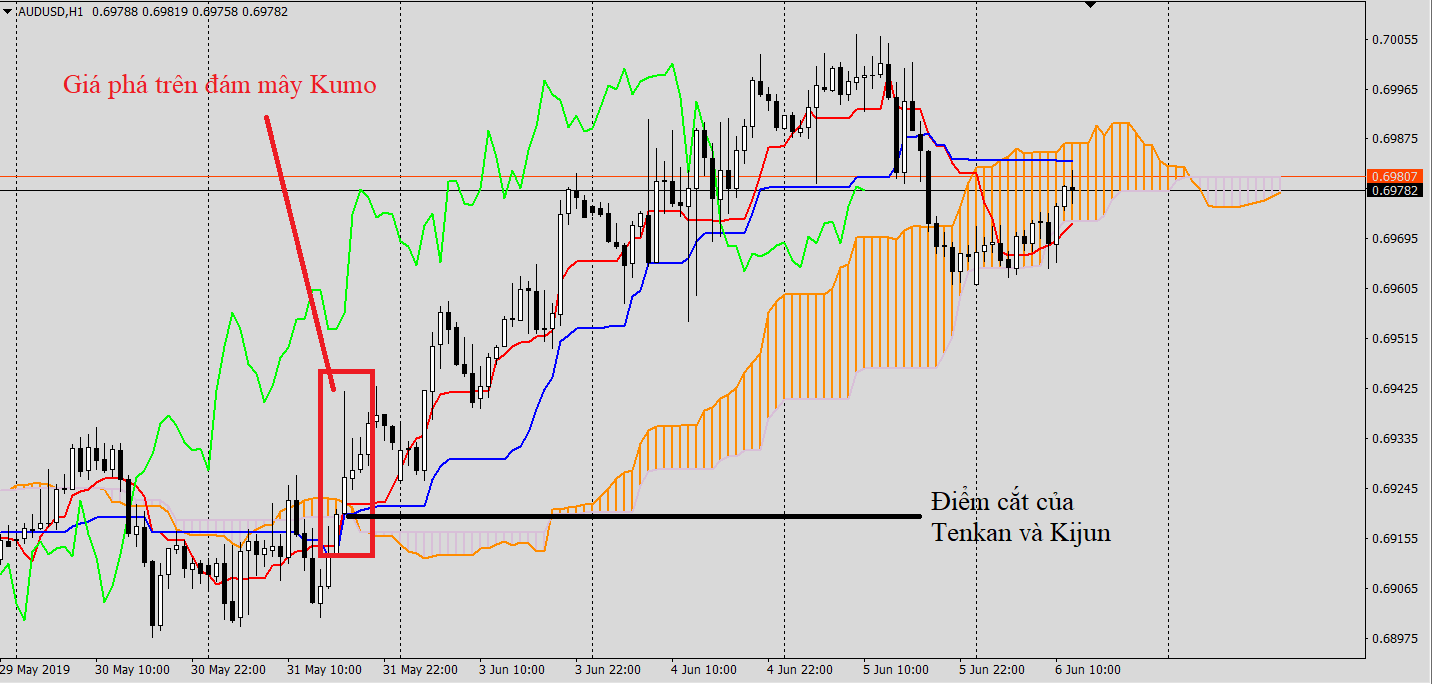Click the 0.68975 price scale label
The image size is (1432, 684).
tap(1396, 638)
